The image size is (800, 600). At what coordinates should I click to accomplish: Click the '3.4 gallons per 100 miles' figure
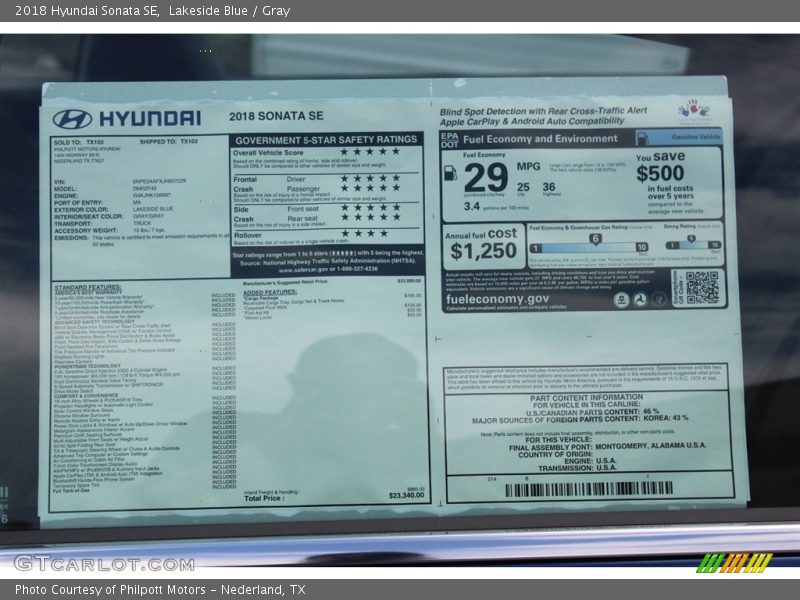[496, 207]
